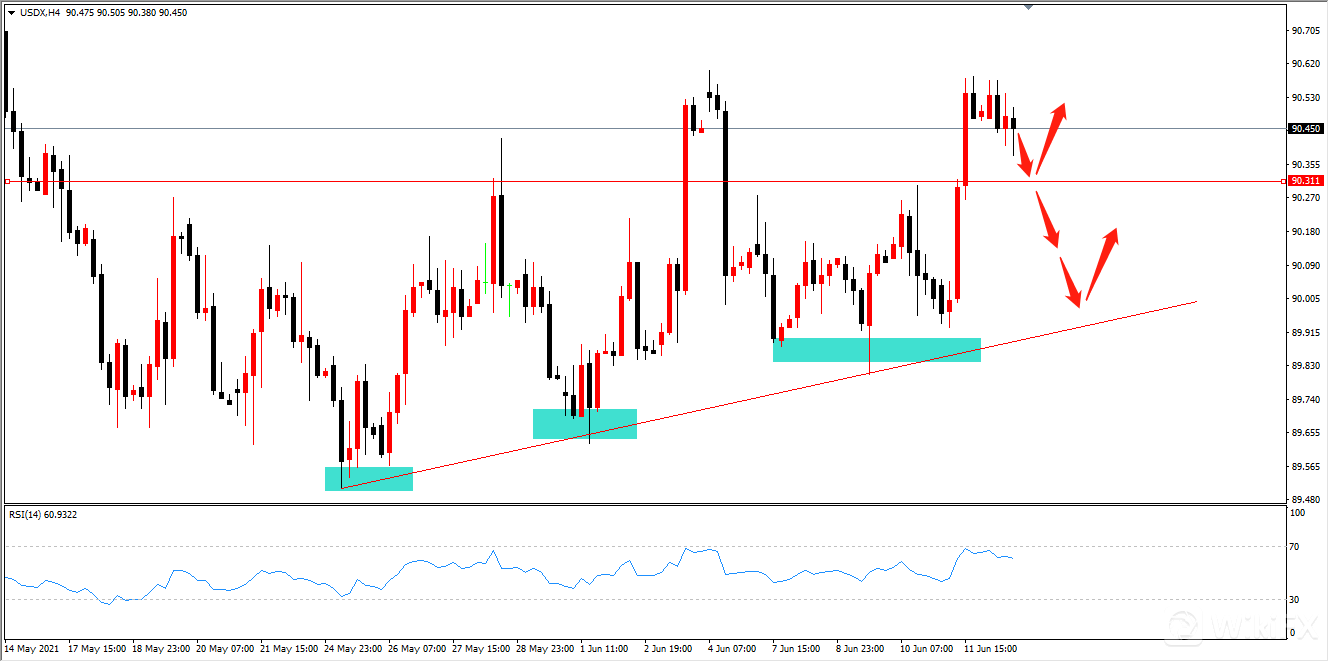Click the 14 May 2021 date label
The image size is (1329, 662).
click(32, 649)
